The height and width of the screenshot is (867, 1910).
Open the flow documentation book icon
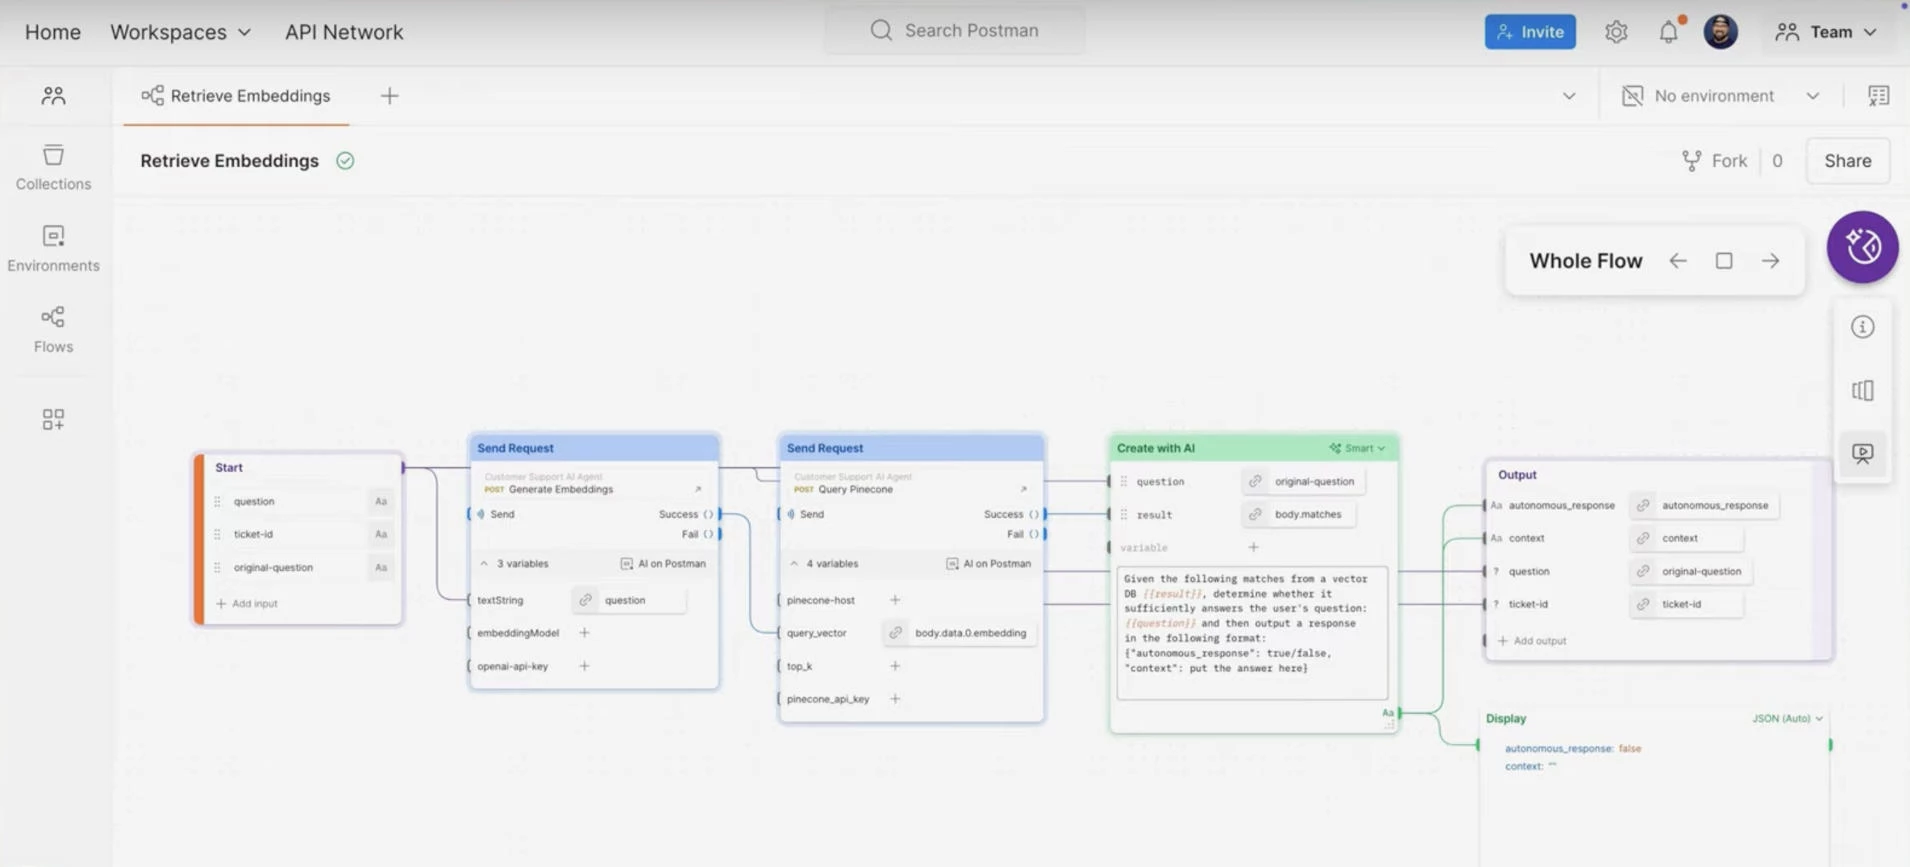tap(1862, 390)
